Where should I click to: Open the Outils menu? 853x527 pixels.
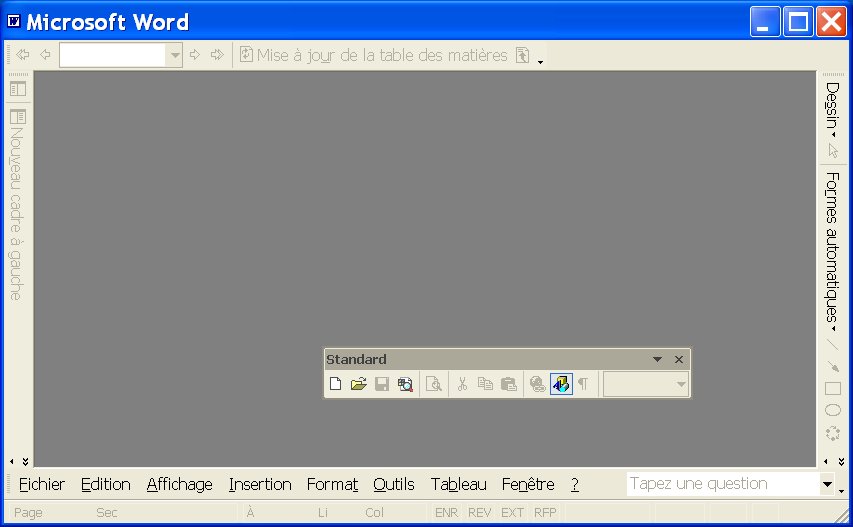click(x=394, y=484)
